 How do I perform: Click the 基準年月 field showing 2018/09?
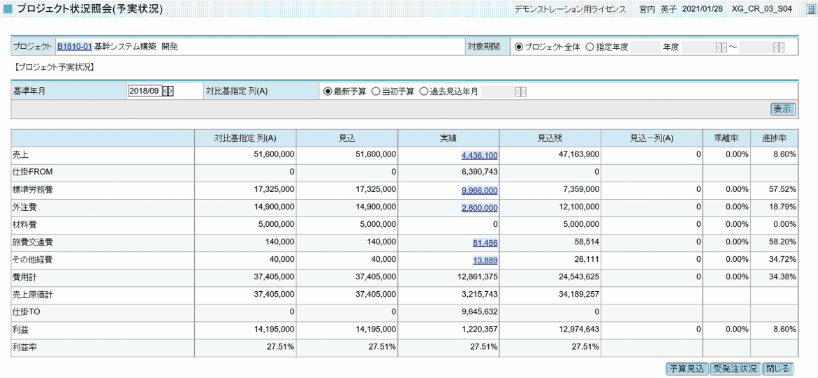145,91
